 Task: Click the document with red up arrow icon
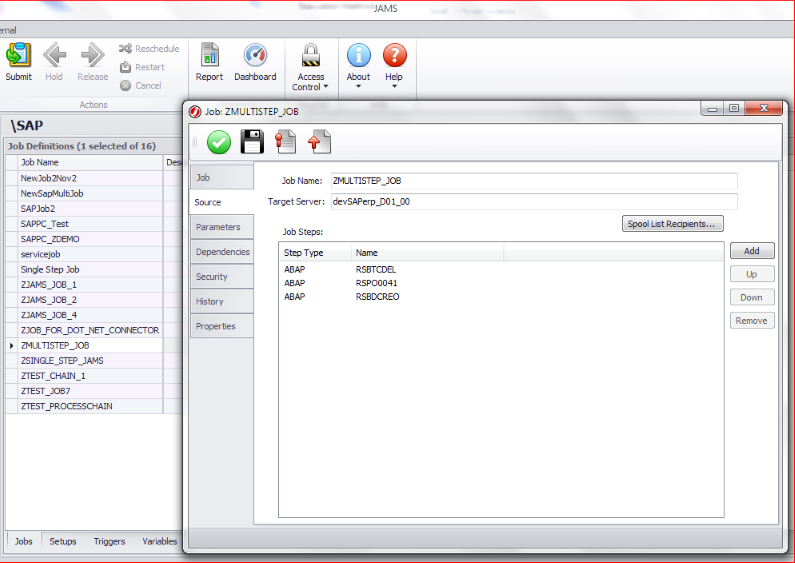pyautogui.click(x=319, y=142)
